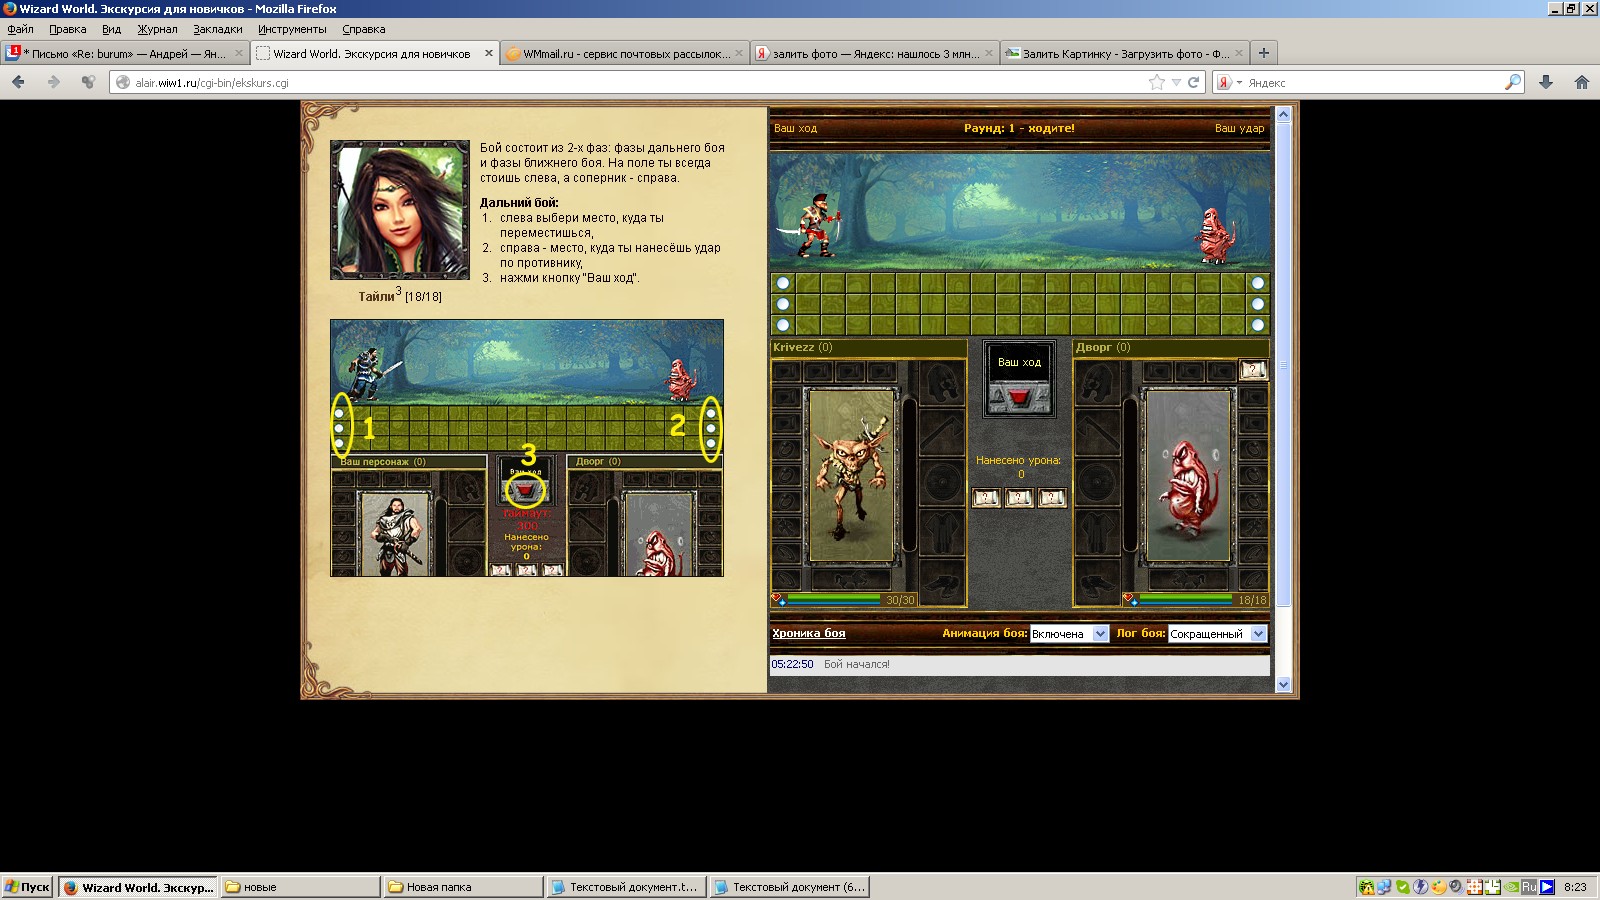Select Дворг's helmet equipment slot
The height and width of the screenshot is (900, 1600).
(x=1098, y=381)
